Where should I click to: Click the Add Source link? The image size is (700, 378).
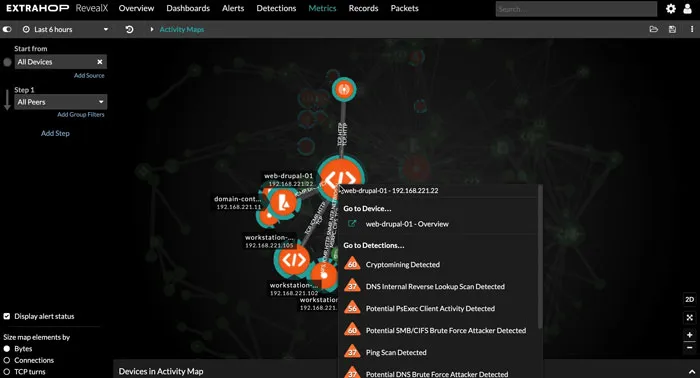89,76
